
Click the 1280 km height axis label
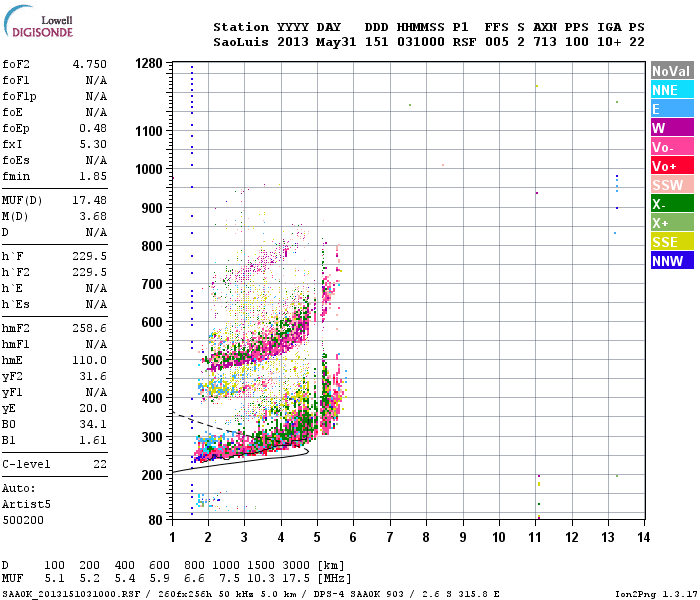coord(149,63)
